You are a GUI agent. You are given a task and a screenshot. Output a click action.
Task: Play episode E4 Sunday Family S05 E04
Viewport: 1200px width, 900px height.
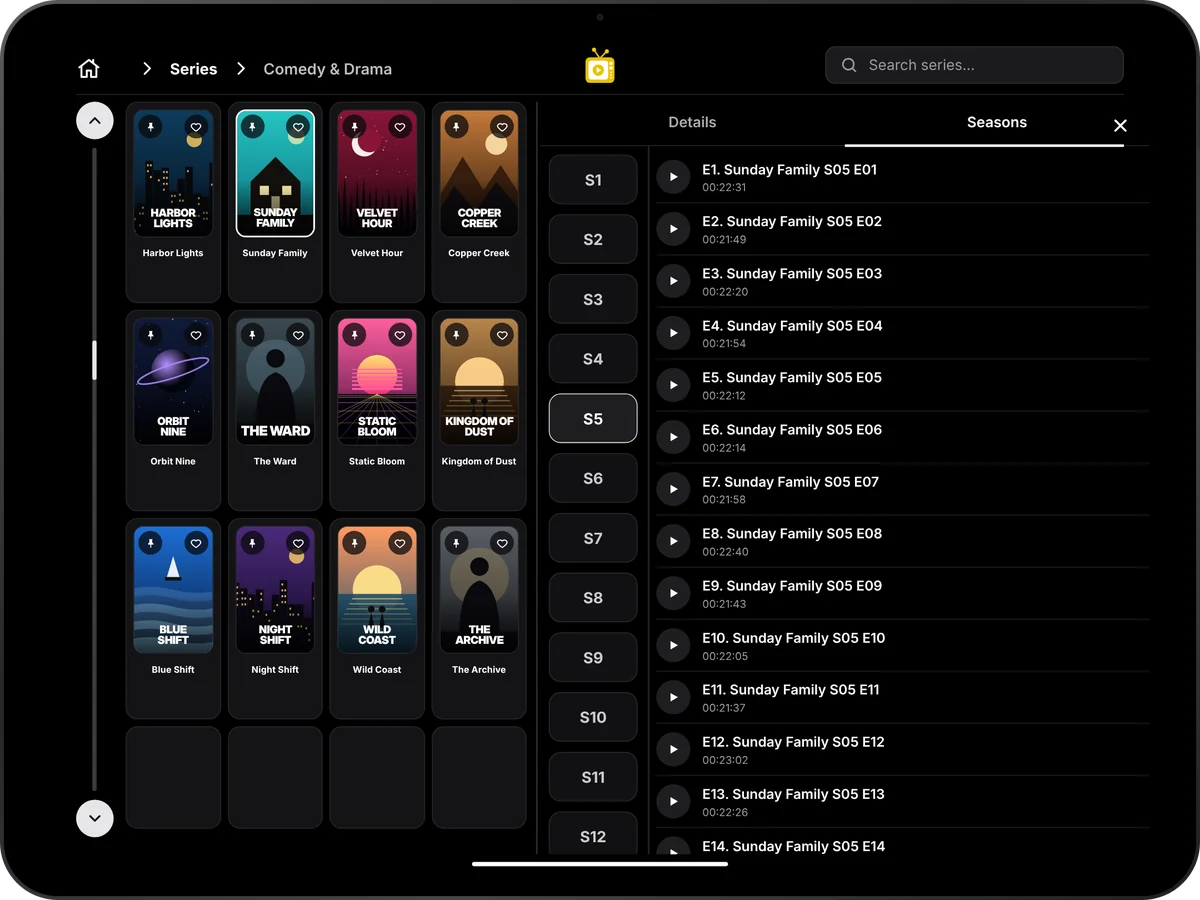pyautogui.click(x=673, y=333)
